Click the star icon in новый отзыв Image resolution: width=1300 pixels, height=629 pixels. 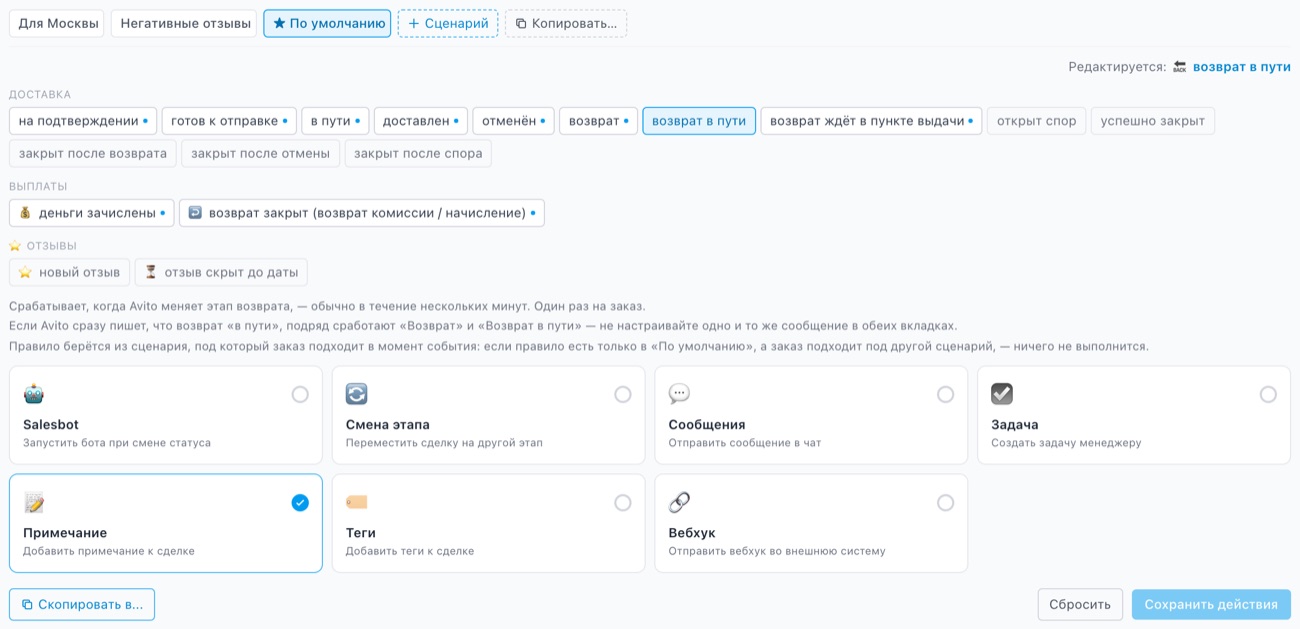pyautogui.click(x=26, y=272)
